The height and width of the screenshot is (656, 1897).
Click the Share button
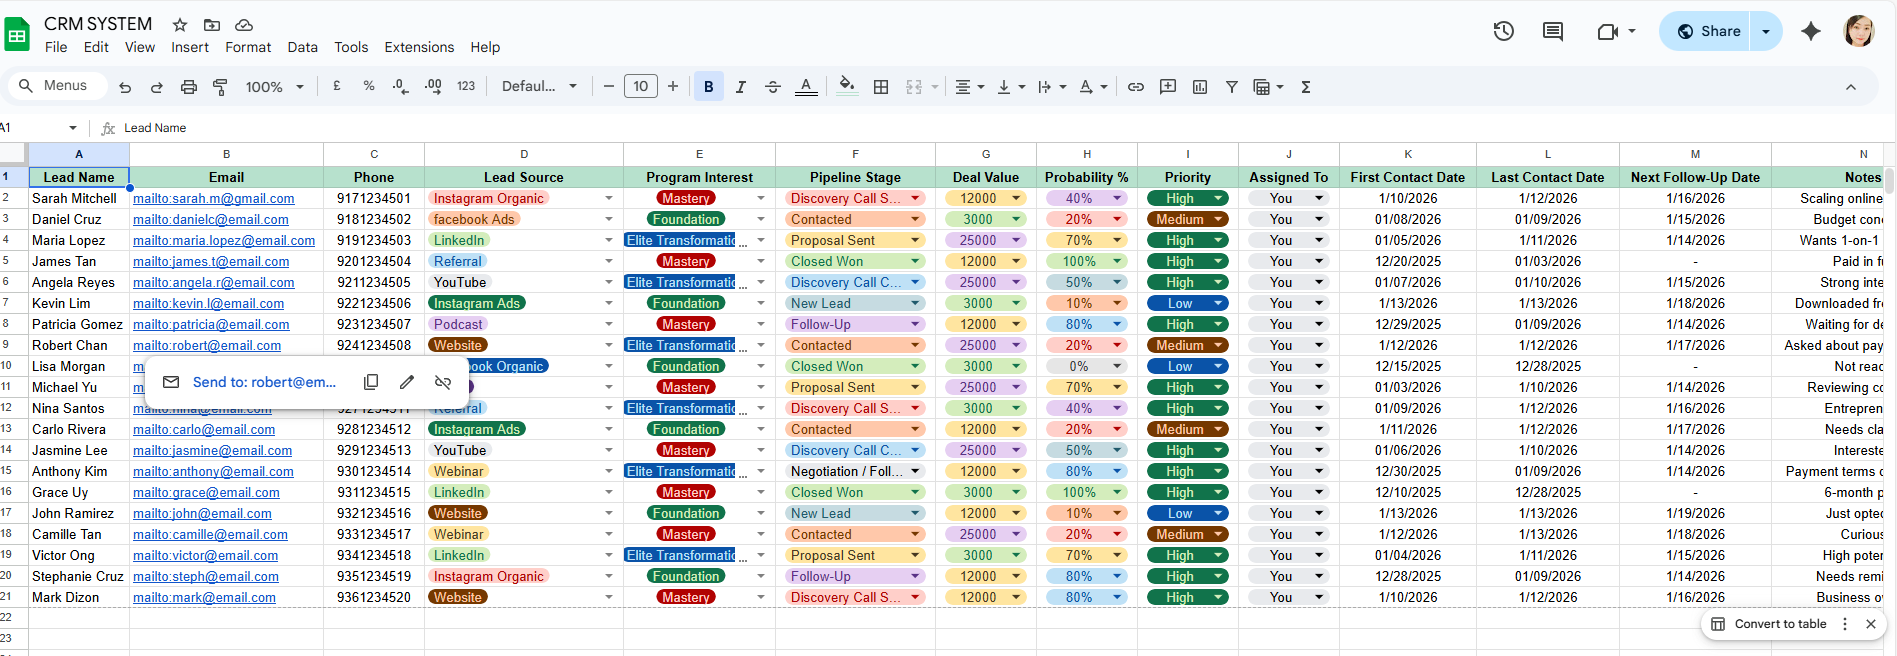click(1709, 31)
